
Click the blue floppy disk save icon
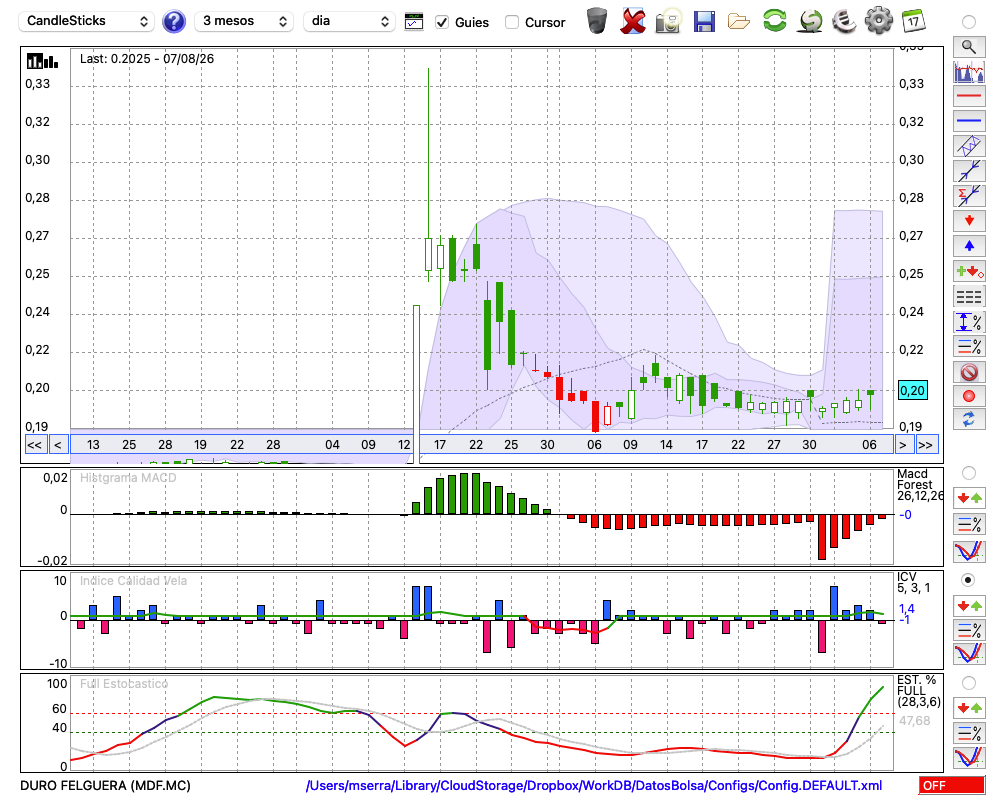point(704,22)
